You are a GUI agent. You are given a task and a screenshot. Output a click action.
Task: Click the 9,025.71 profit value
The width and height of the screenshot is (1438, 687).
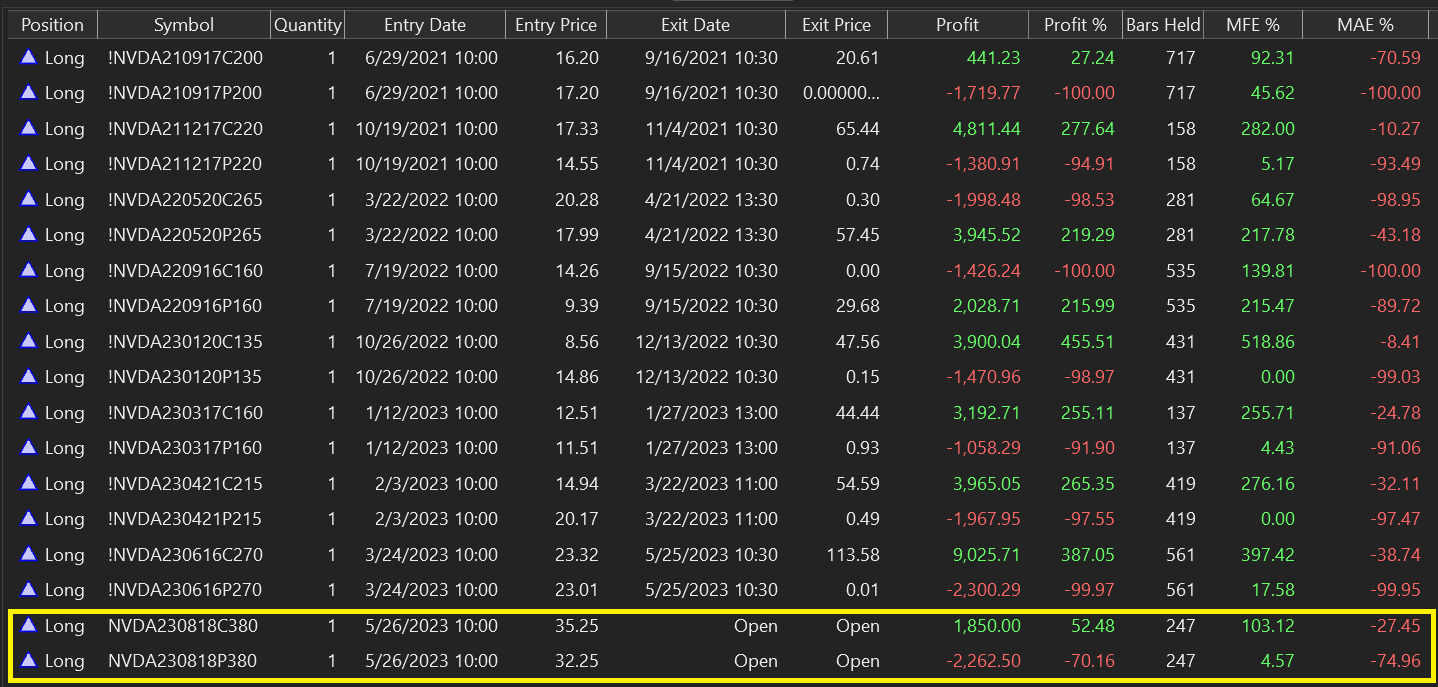[x=986, y=555]
